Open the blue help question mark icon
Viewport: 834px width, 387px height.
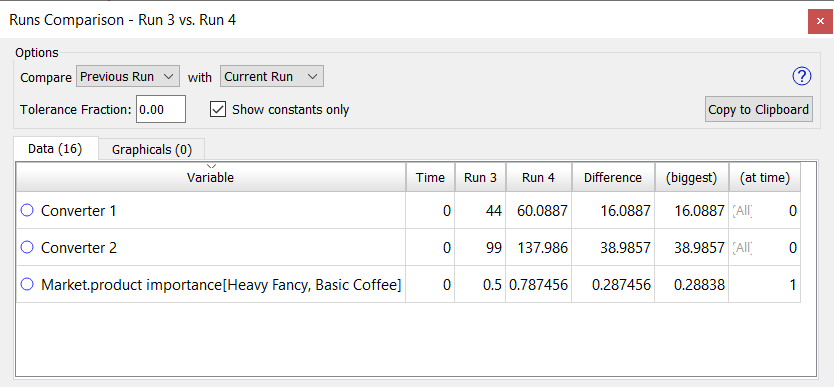click(x=802, y=77)
